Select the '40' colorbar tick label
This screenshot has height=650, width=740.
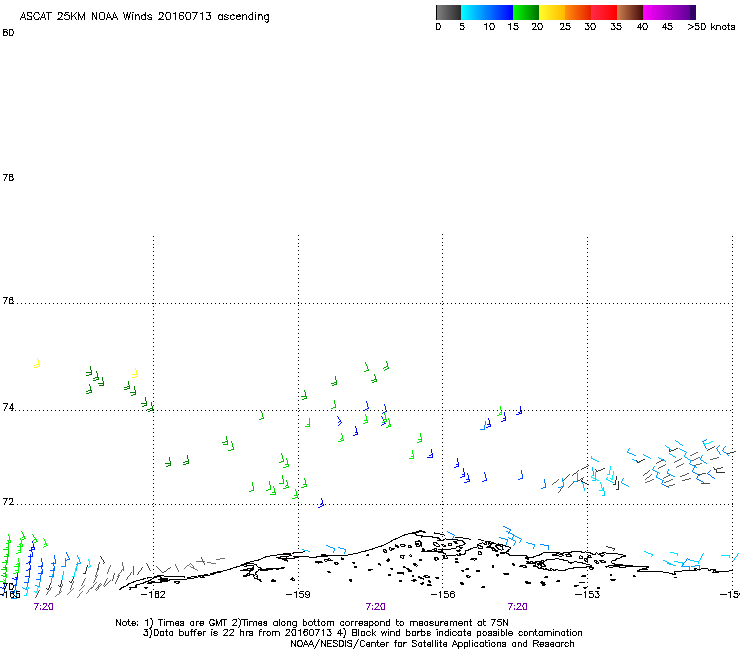(x=642, y=27)
